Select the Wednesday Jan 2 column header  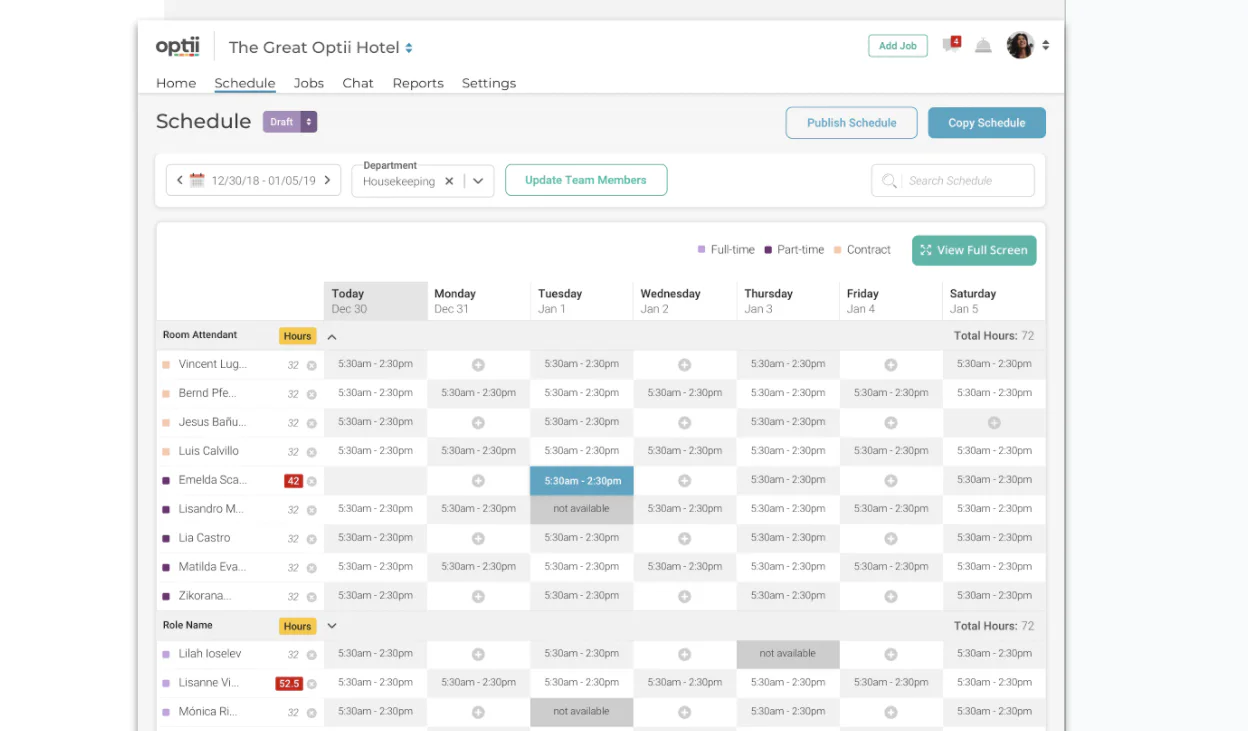point(685,301)
